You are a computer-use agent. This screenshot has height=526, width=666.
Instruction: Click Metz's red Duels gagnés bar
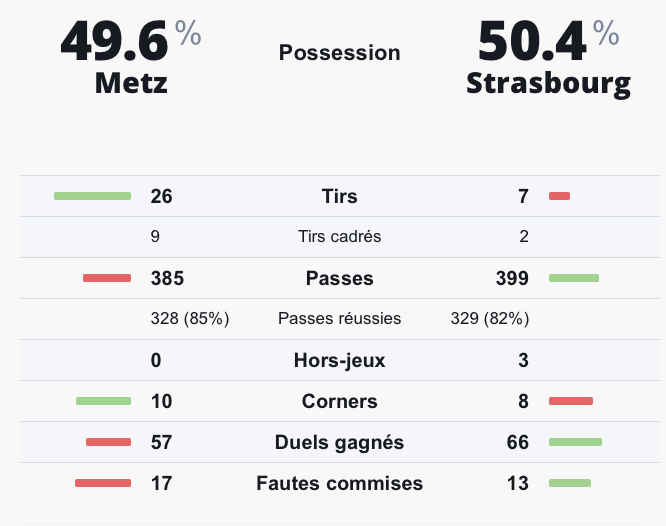point(108,442)
